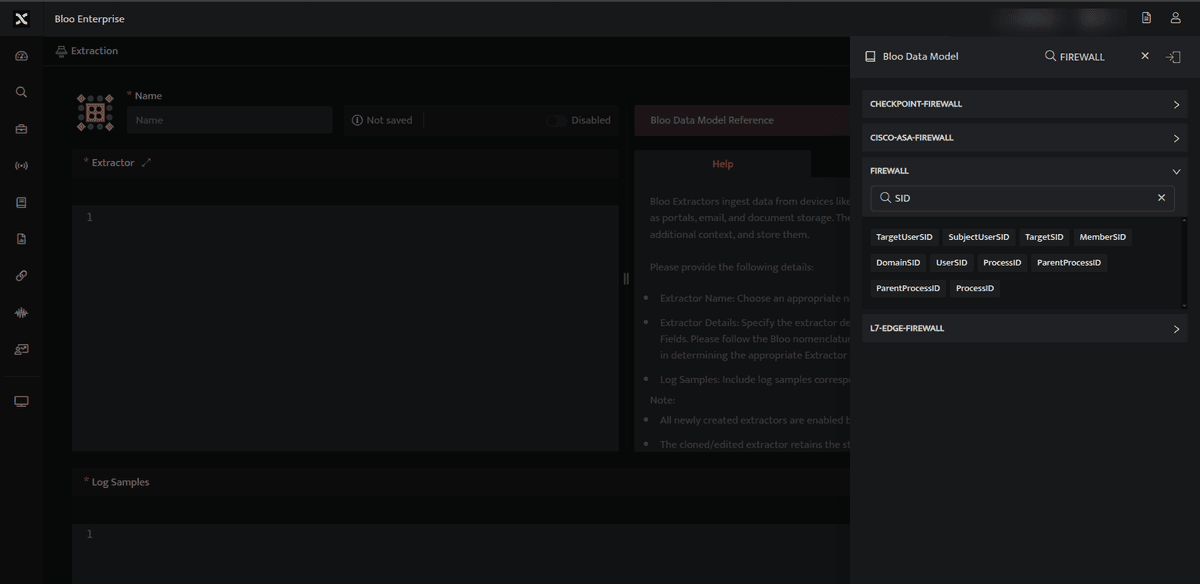Click the collapse panel arrow icon
This screenshot has height=584, width=1200.
click(x=1174, y=57)
